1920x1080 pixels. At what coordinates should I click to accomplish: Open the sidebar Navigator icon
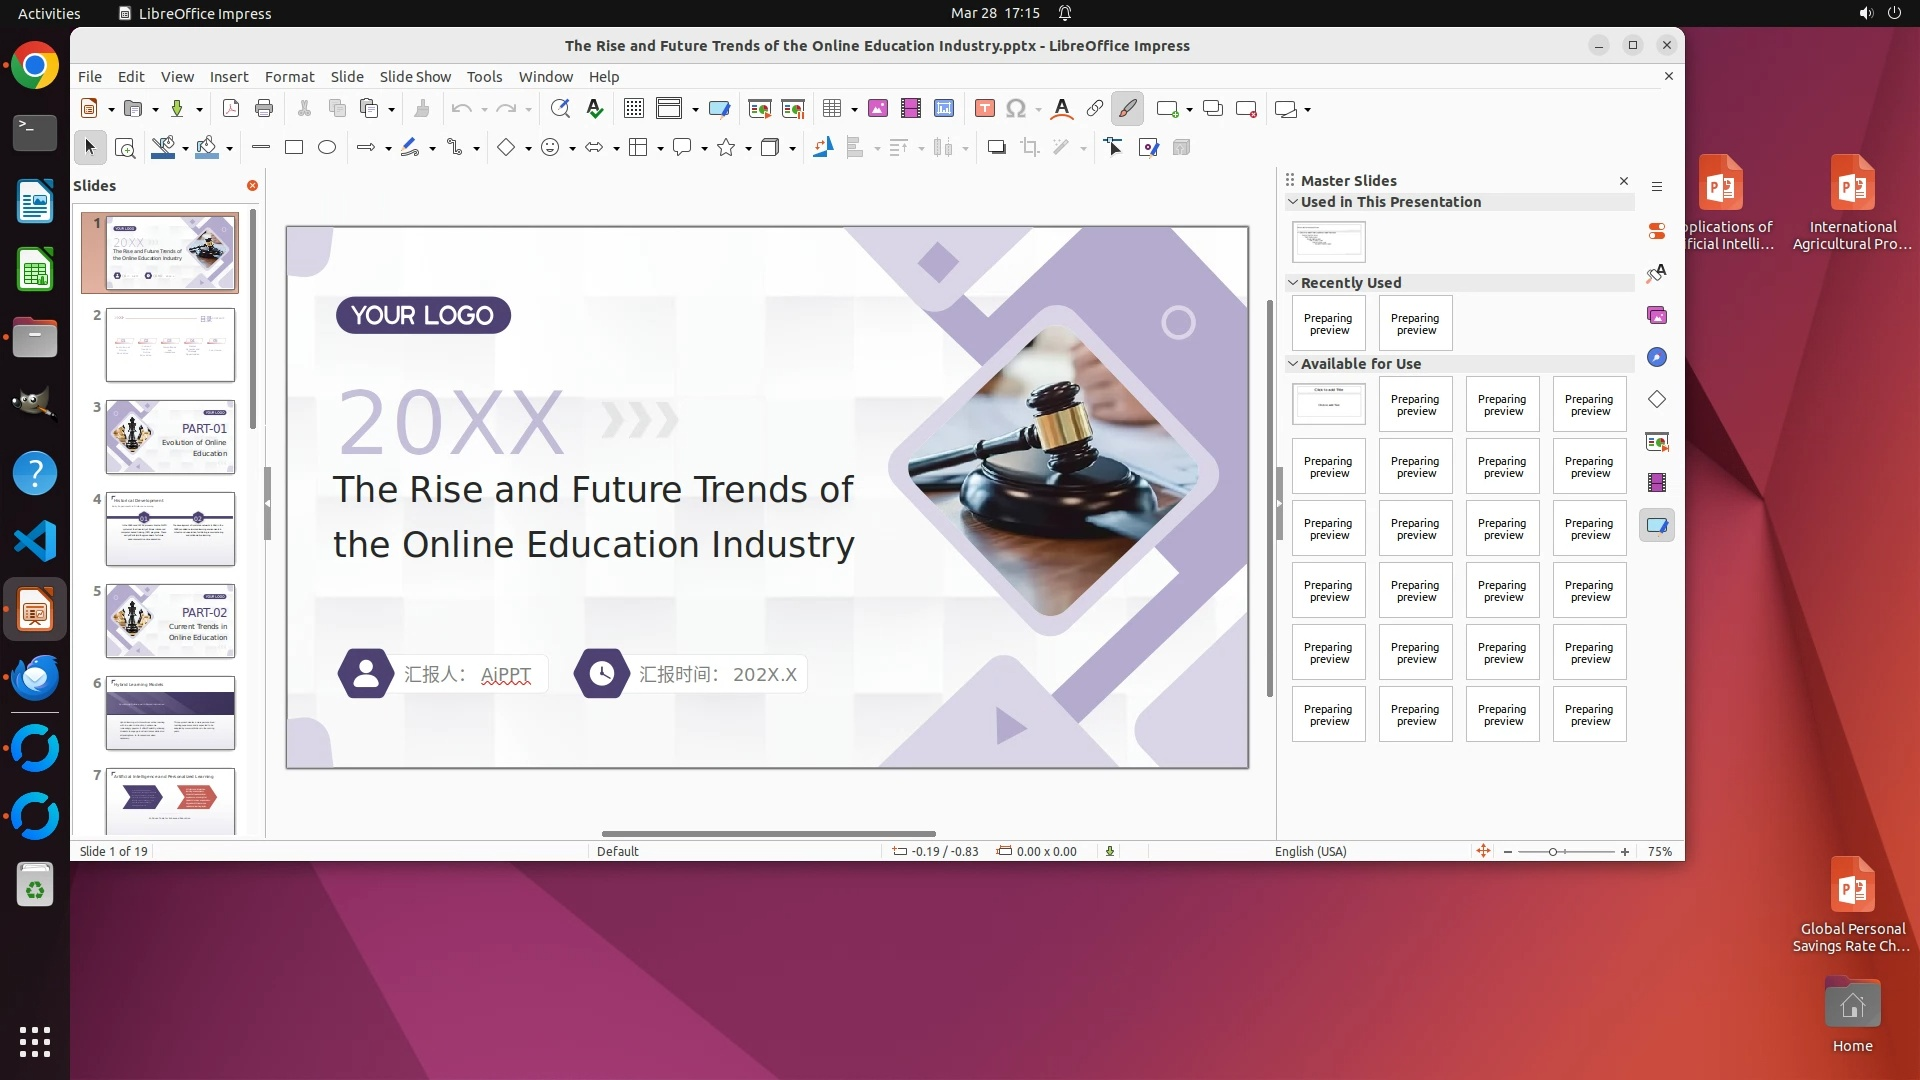[x=1657, y=358]
